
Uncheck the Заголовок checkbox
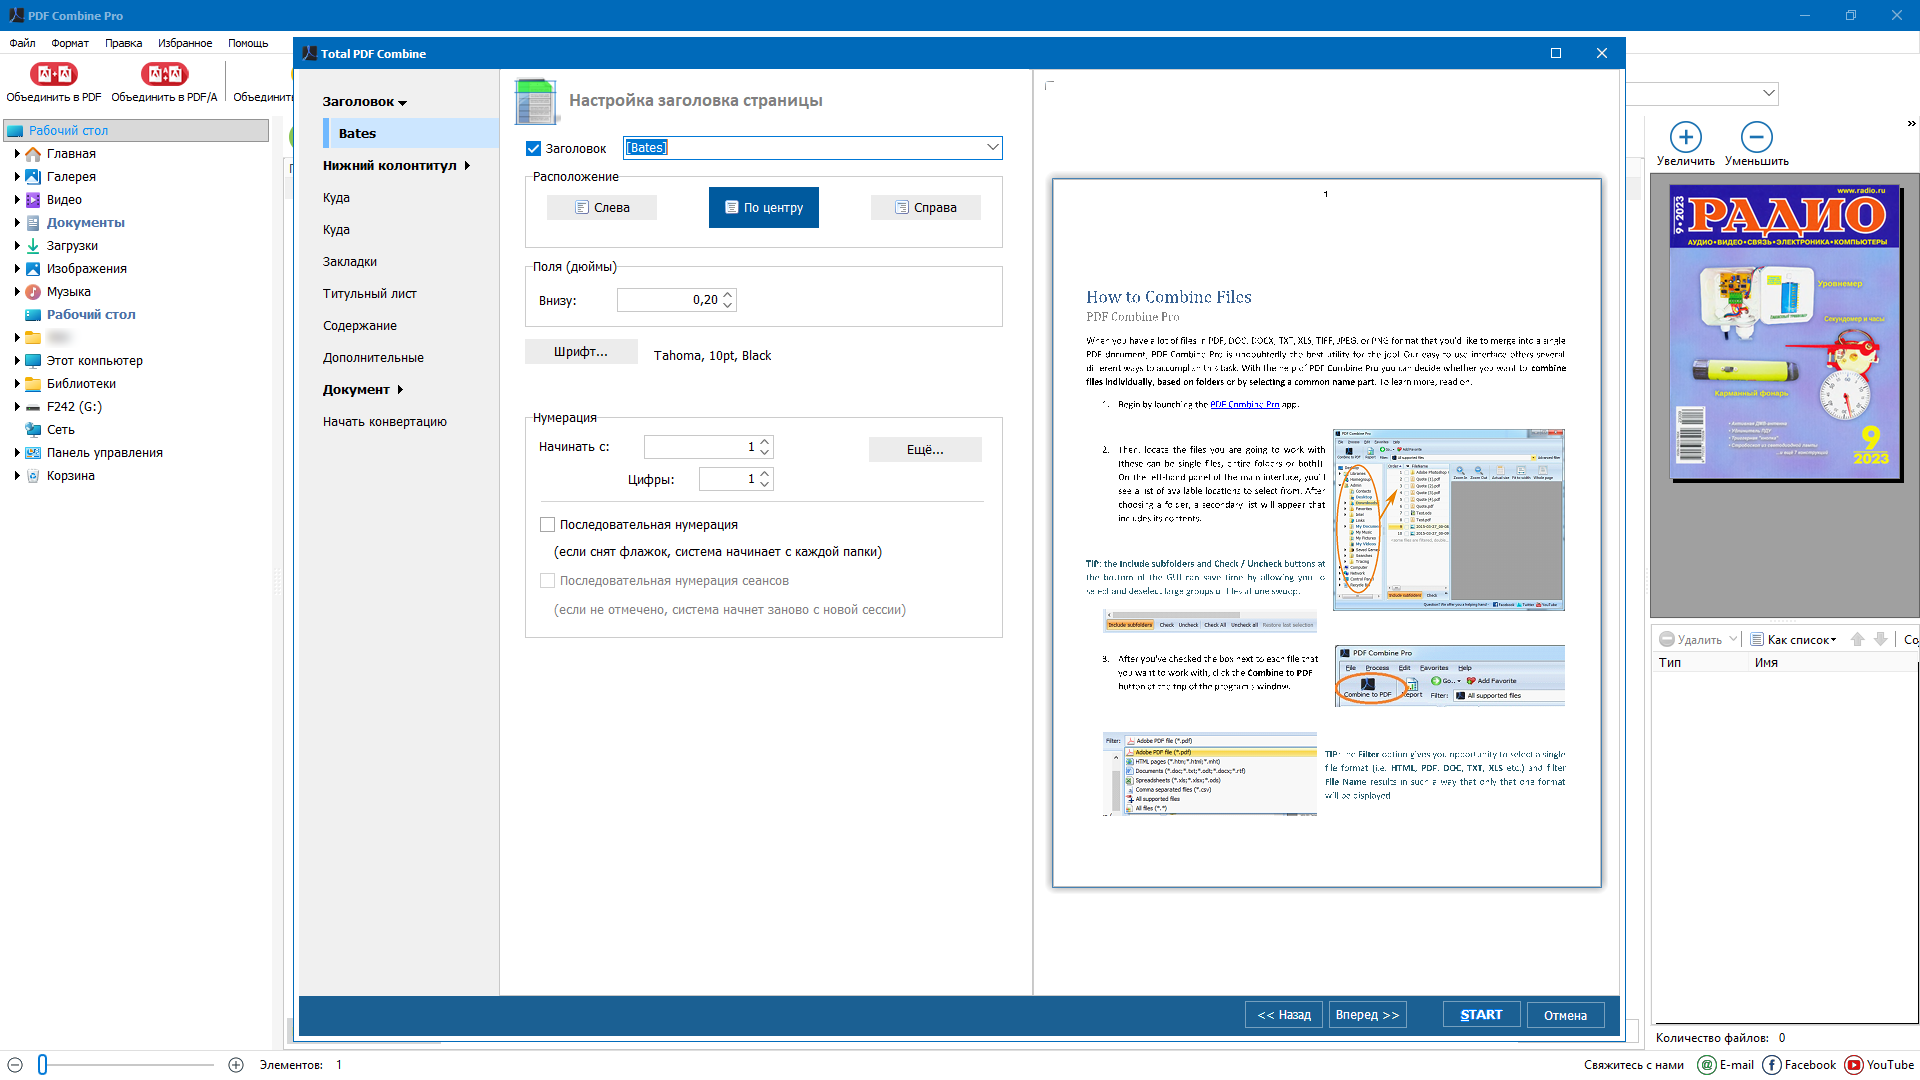coord(534,148)
